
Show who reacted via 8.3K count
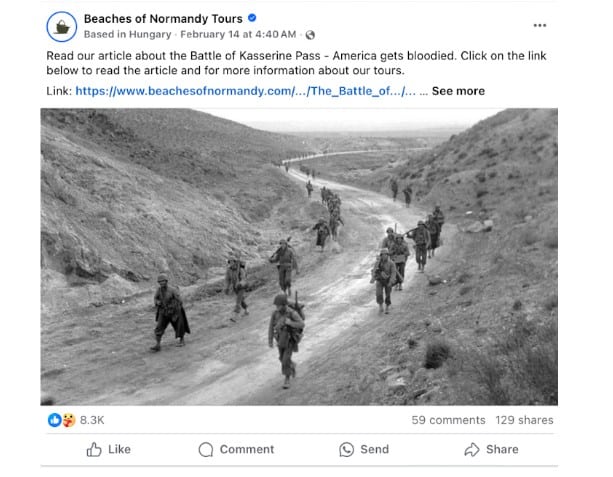point(92,420)
